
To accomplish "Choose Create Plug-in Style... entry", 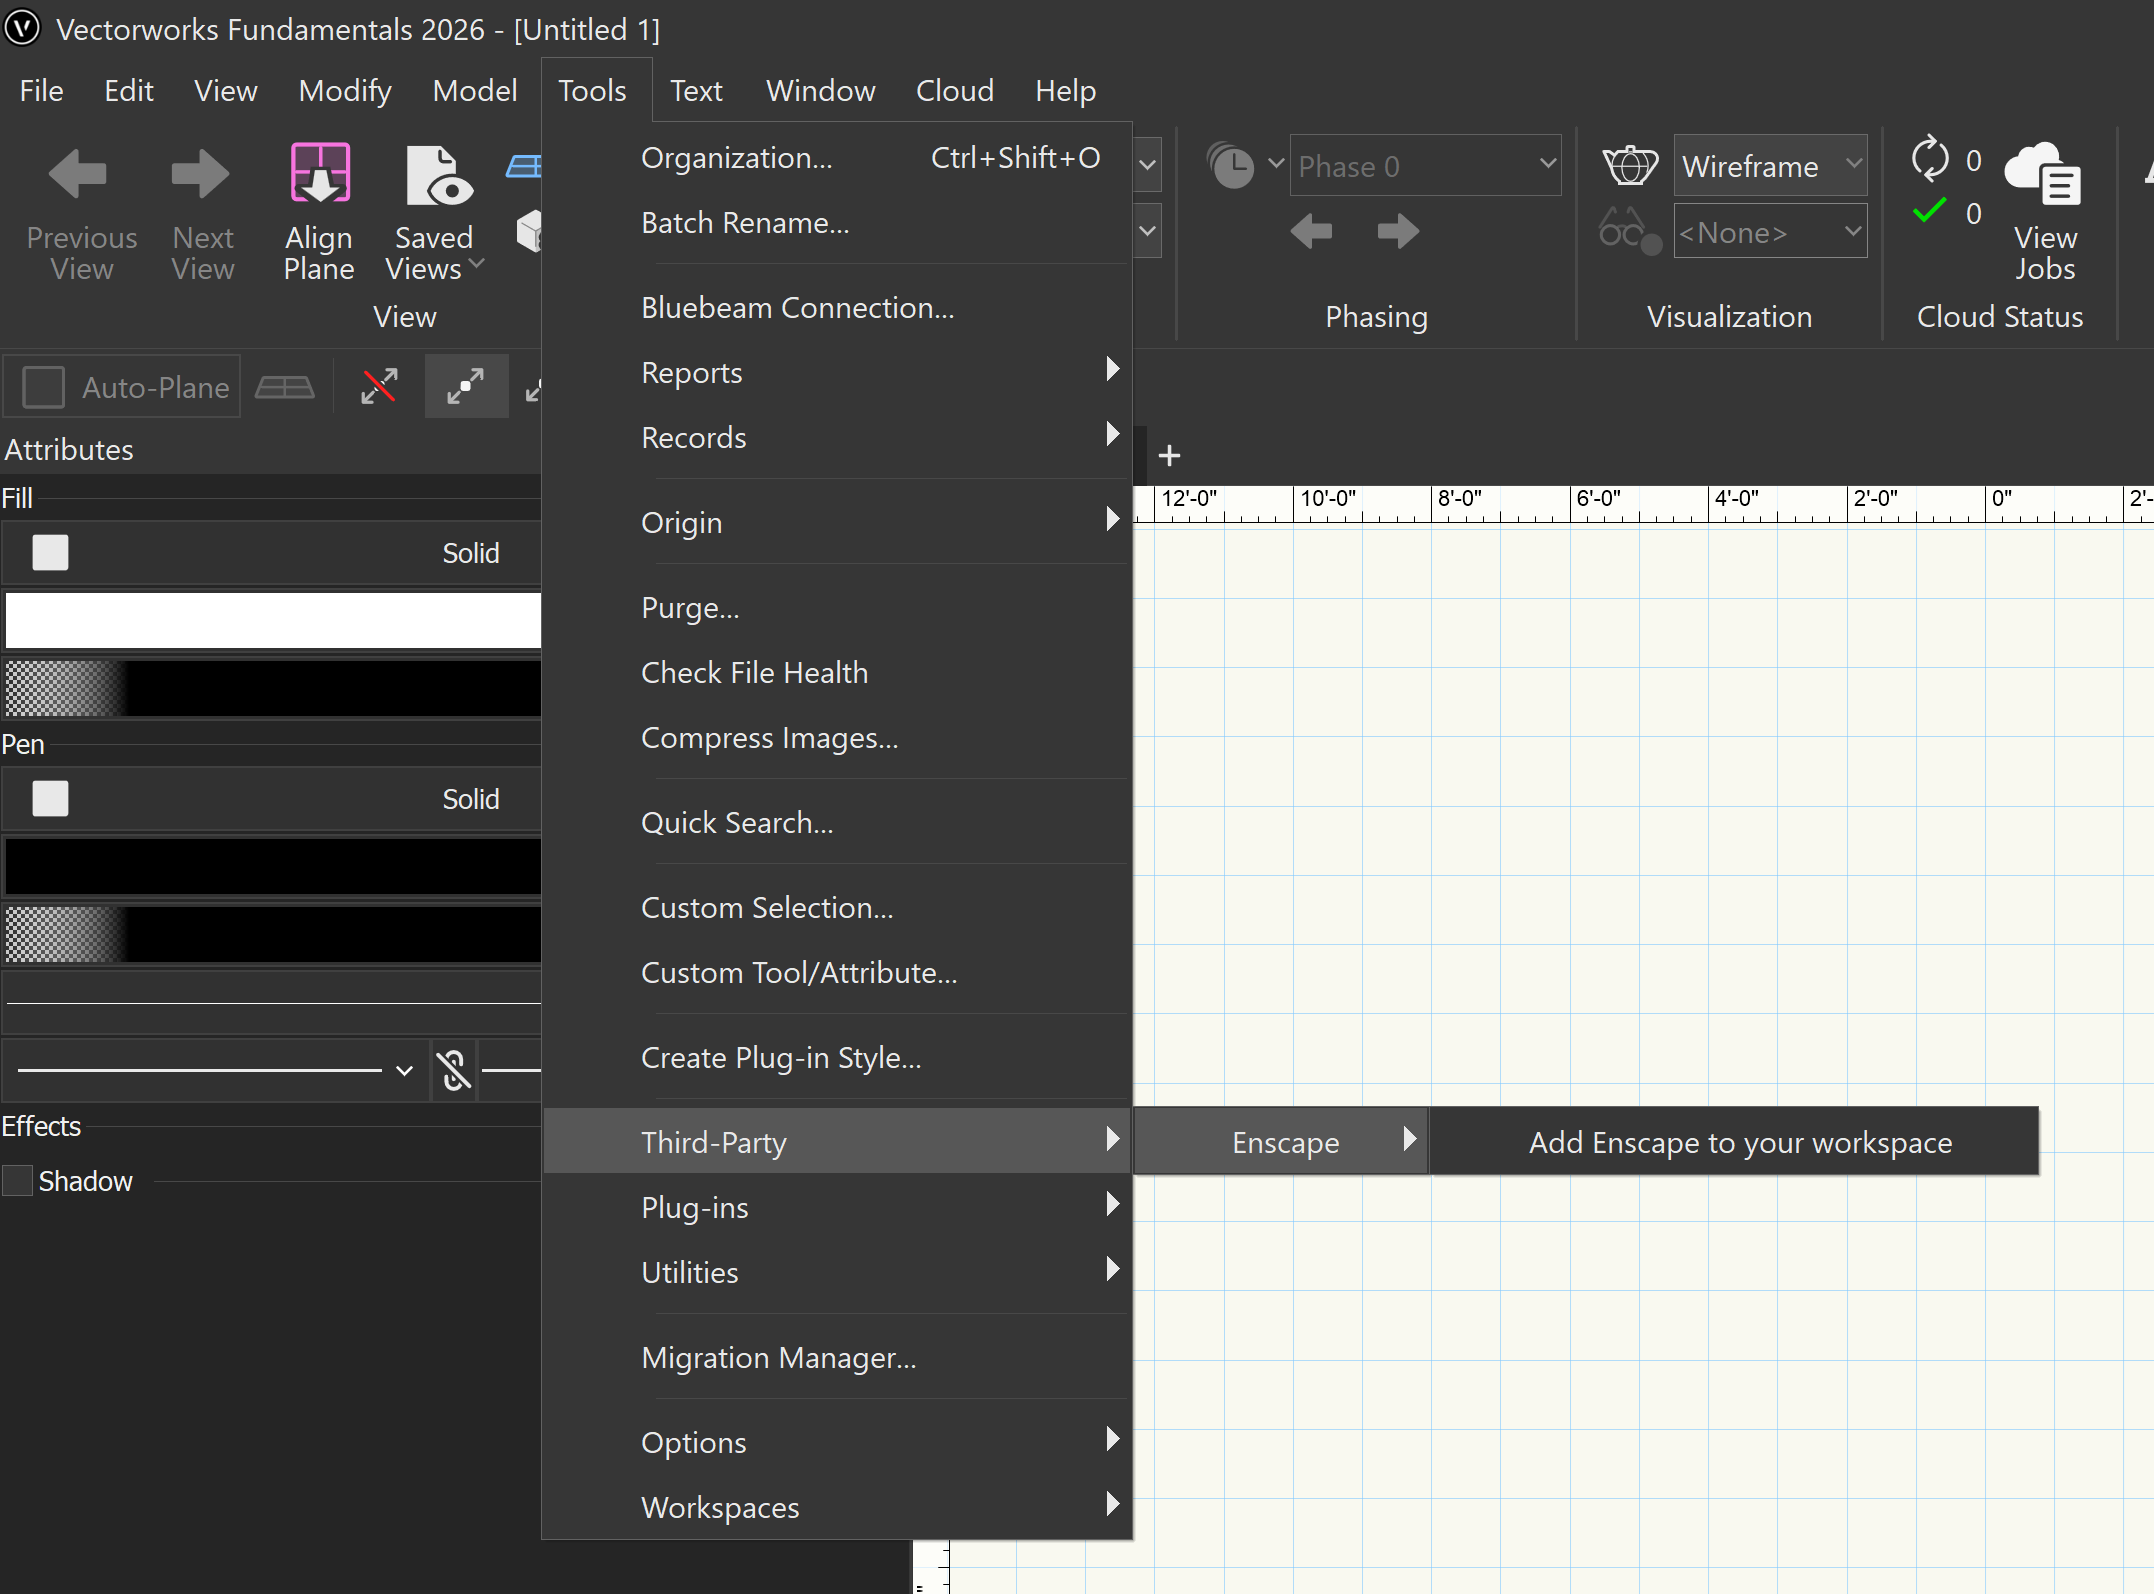I will (x=836, y=1057).
